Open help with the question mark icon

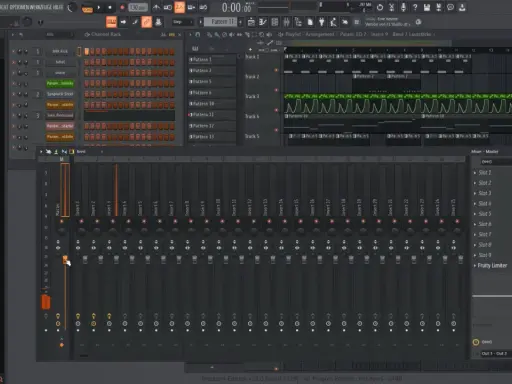415,7
